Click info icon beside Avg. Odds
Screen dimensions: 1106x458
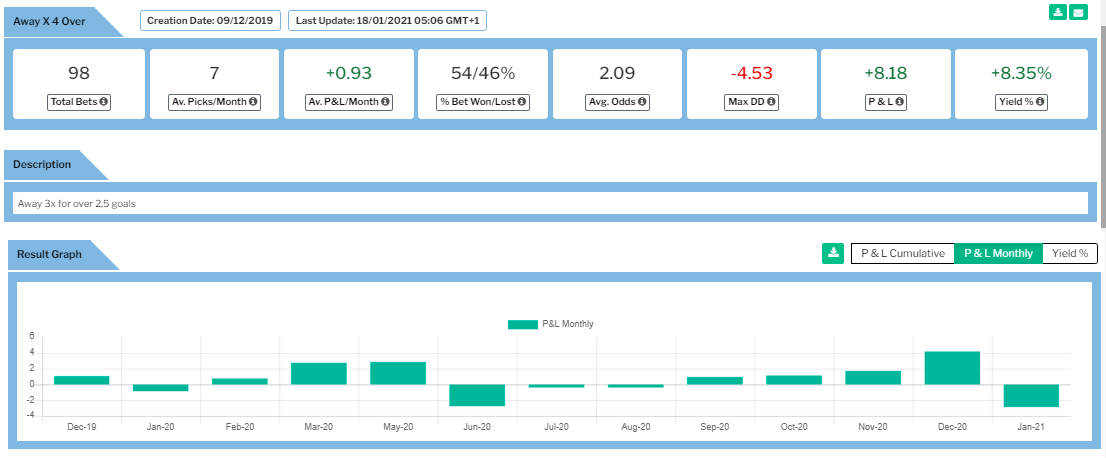point(641,102)
